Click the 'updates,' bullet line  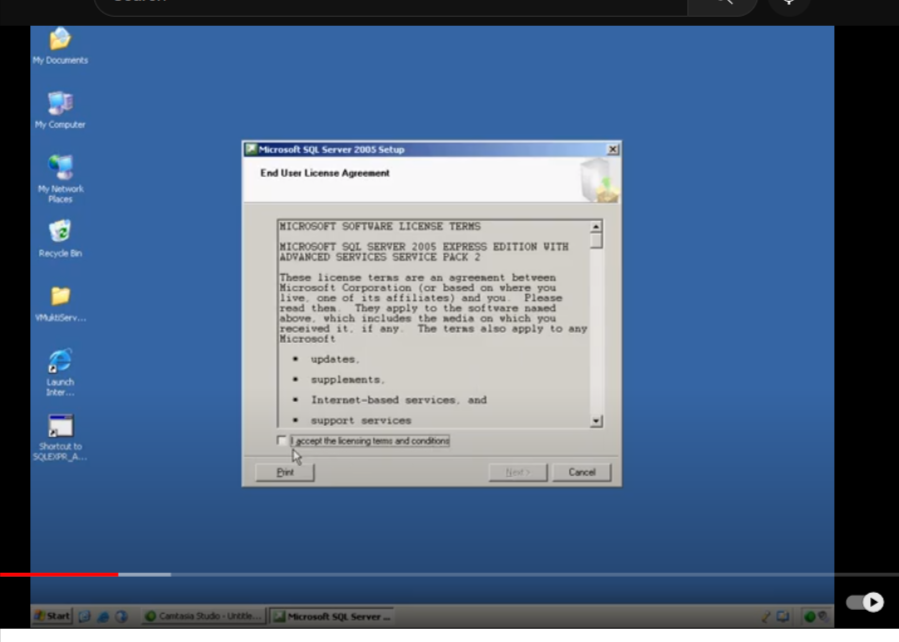(335, 359)
